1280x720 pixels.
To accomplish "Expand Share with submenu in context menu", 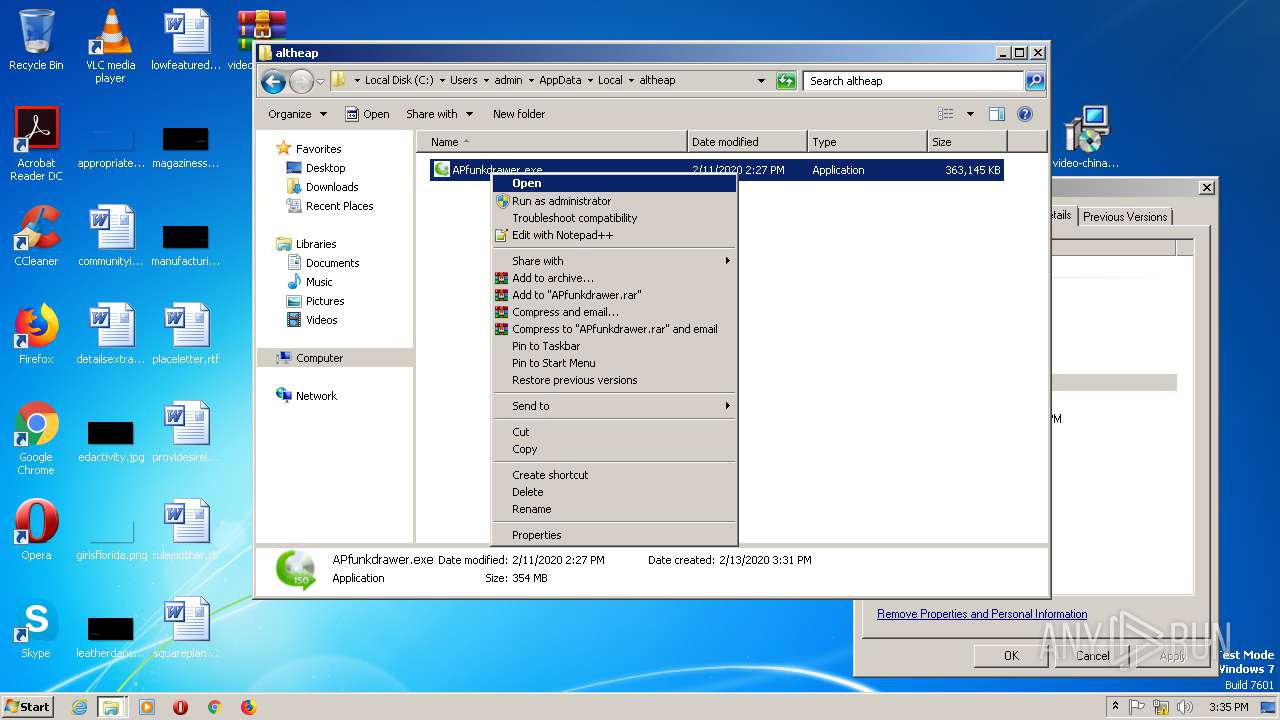I will 614,261.
